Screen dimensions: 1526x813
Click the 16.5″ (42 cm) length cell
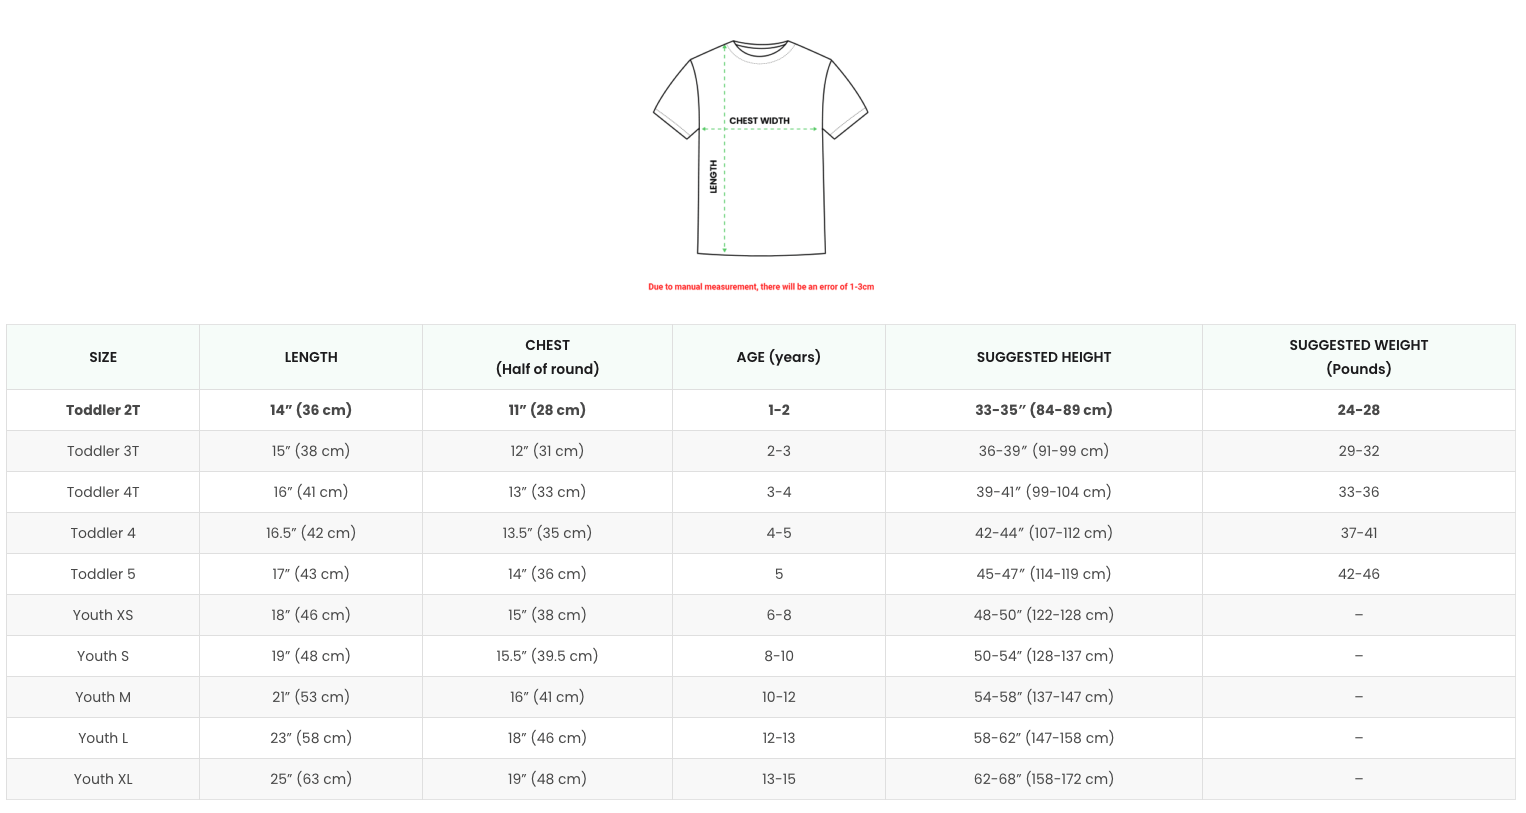[311, 533]
